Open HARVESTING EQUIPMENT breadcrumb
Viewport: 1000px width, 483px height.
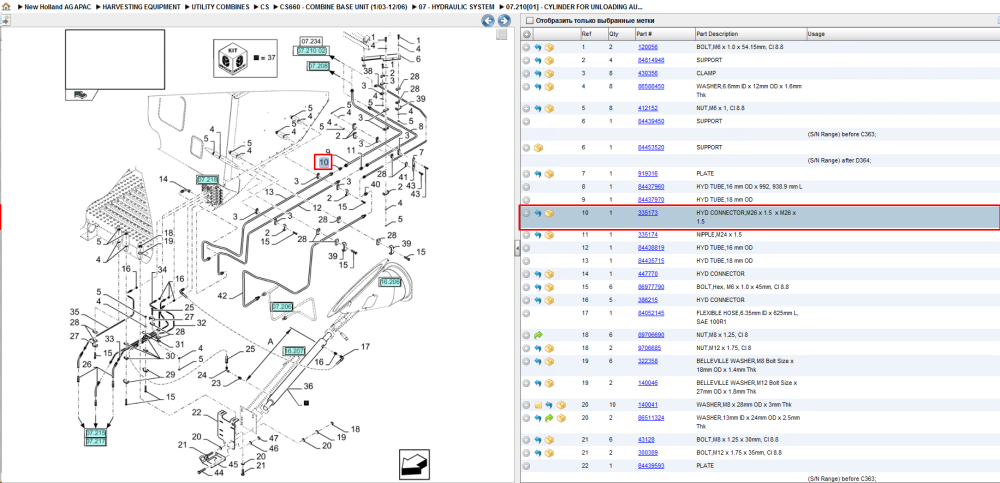142,6
